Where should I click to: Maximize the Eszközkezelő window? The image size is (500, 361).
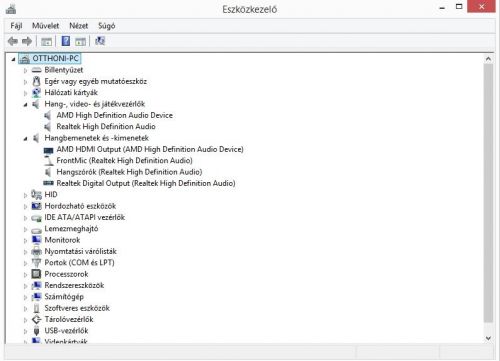[459, 7]
